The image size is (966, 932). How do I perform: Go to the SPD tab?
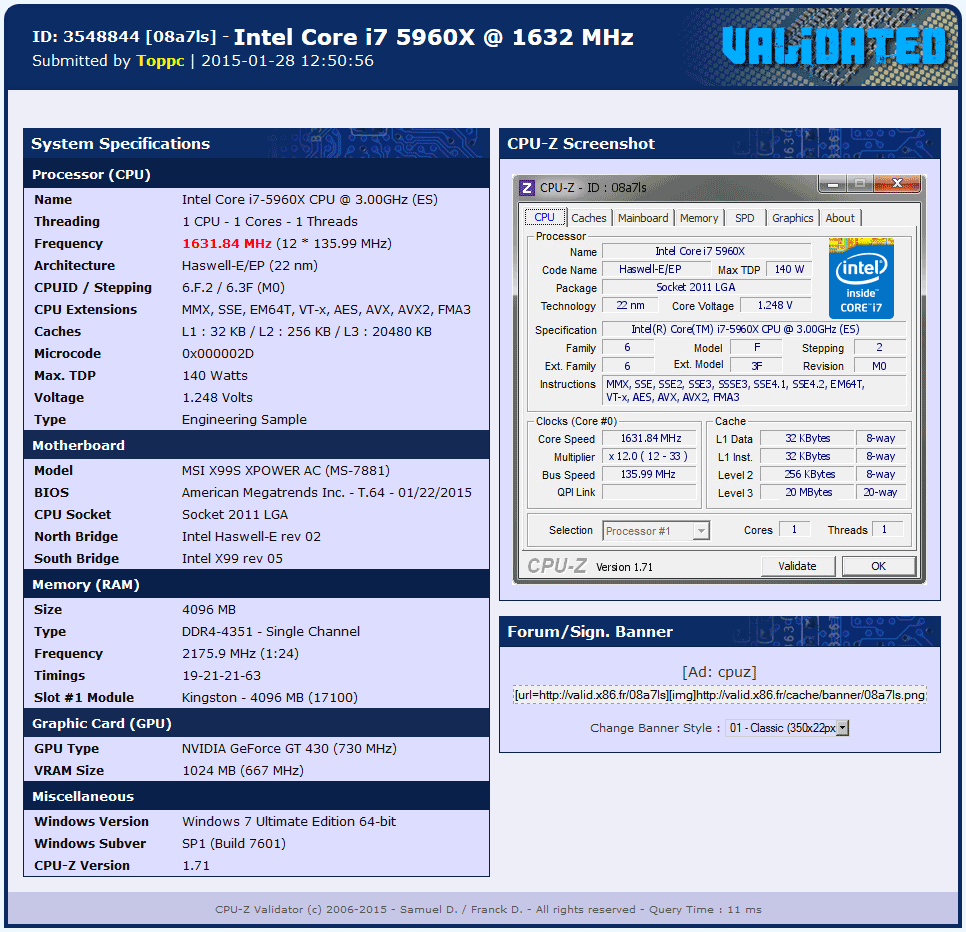click(745, 218)
